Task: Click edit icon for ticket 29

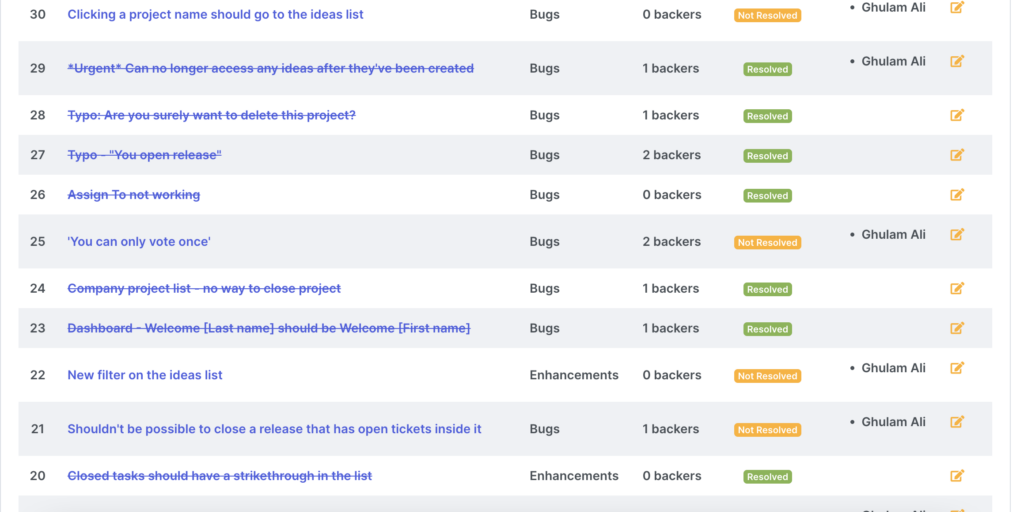Action: 957,62
